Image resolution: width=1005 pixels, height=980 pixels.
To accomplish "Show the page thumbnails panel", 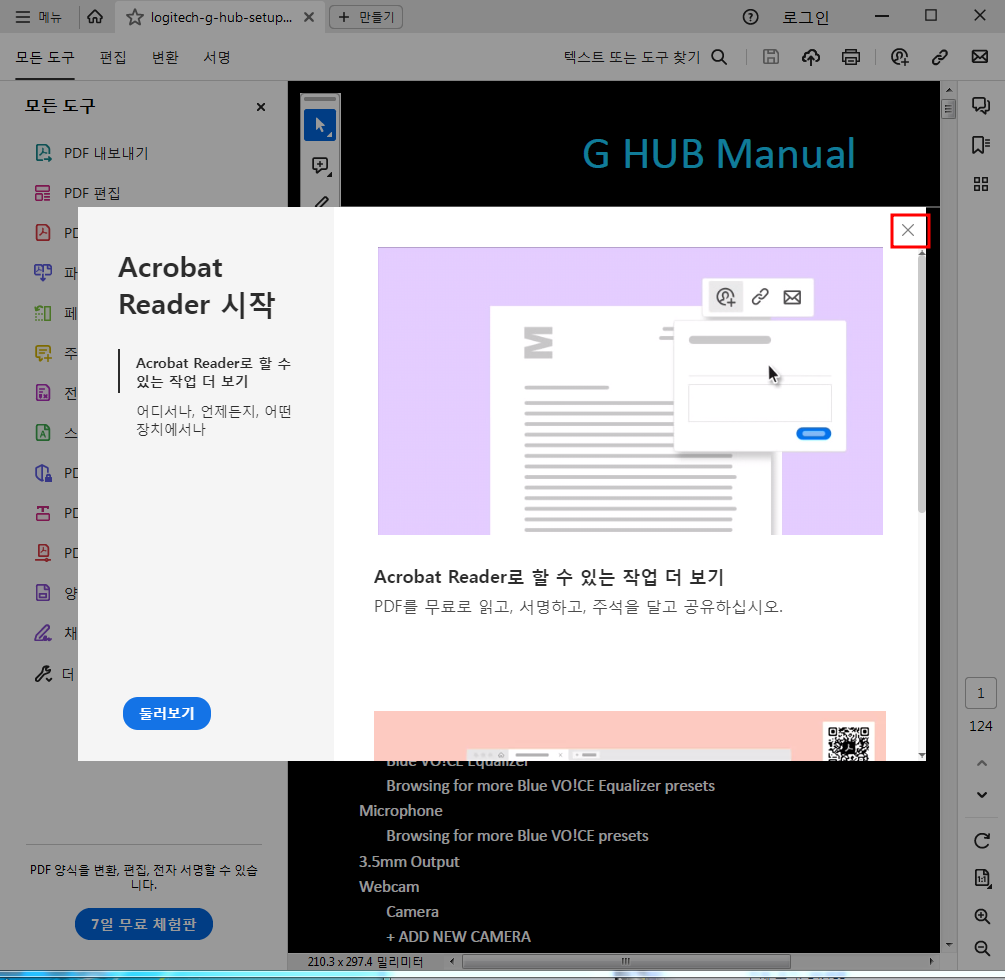I will pos(981,183).
